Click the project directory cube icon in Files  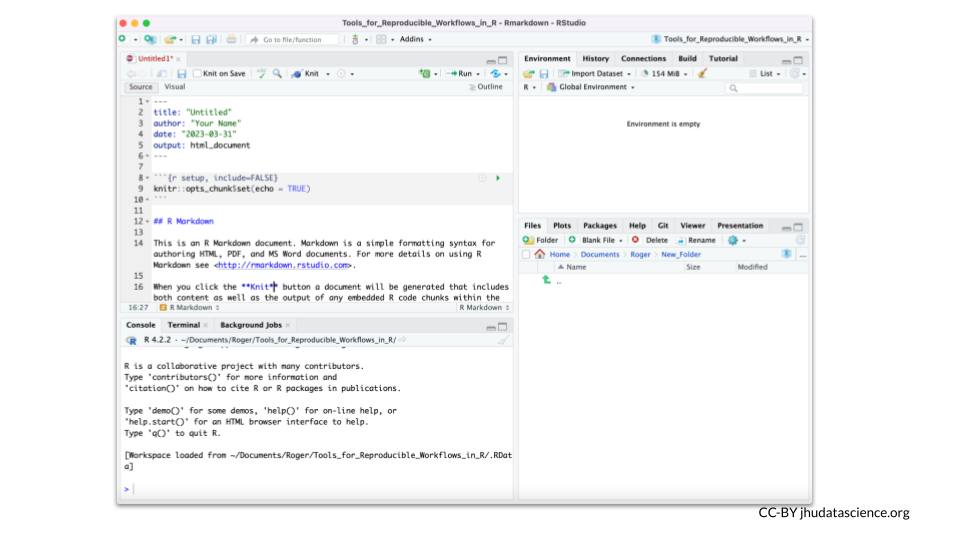(x=787, y=254)
